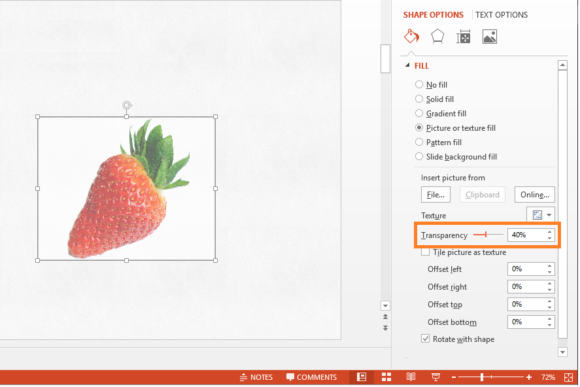
Task: Enable Tile picture as texture
Action: 425,252
